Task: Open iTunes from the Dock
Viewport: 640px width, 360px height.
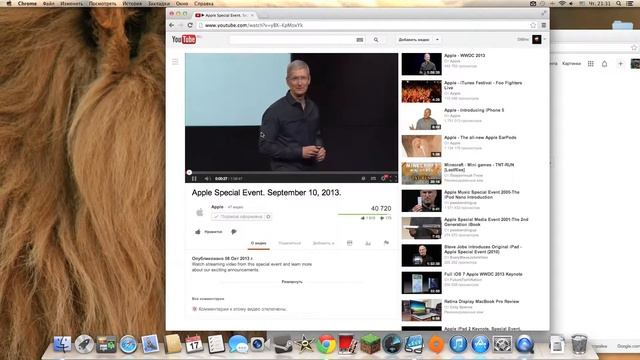Action: click(x=458, y=344)
